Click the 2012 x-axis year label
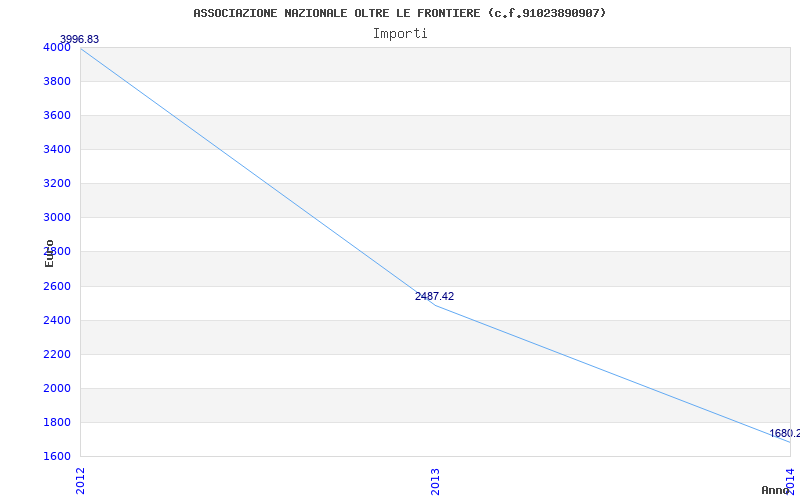 (x=80, y=481)
